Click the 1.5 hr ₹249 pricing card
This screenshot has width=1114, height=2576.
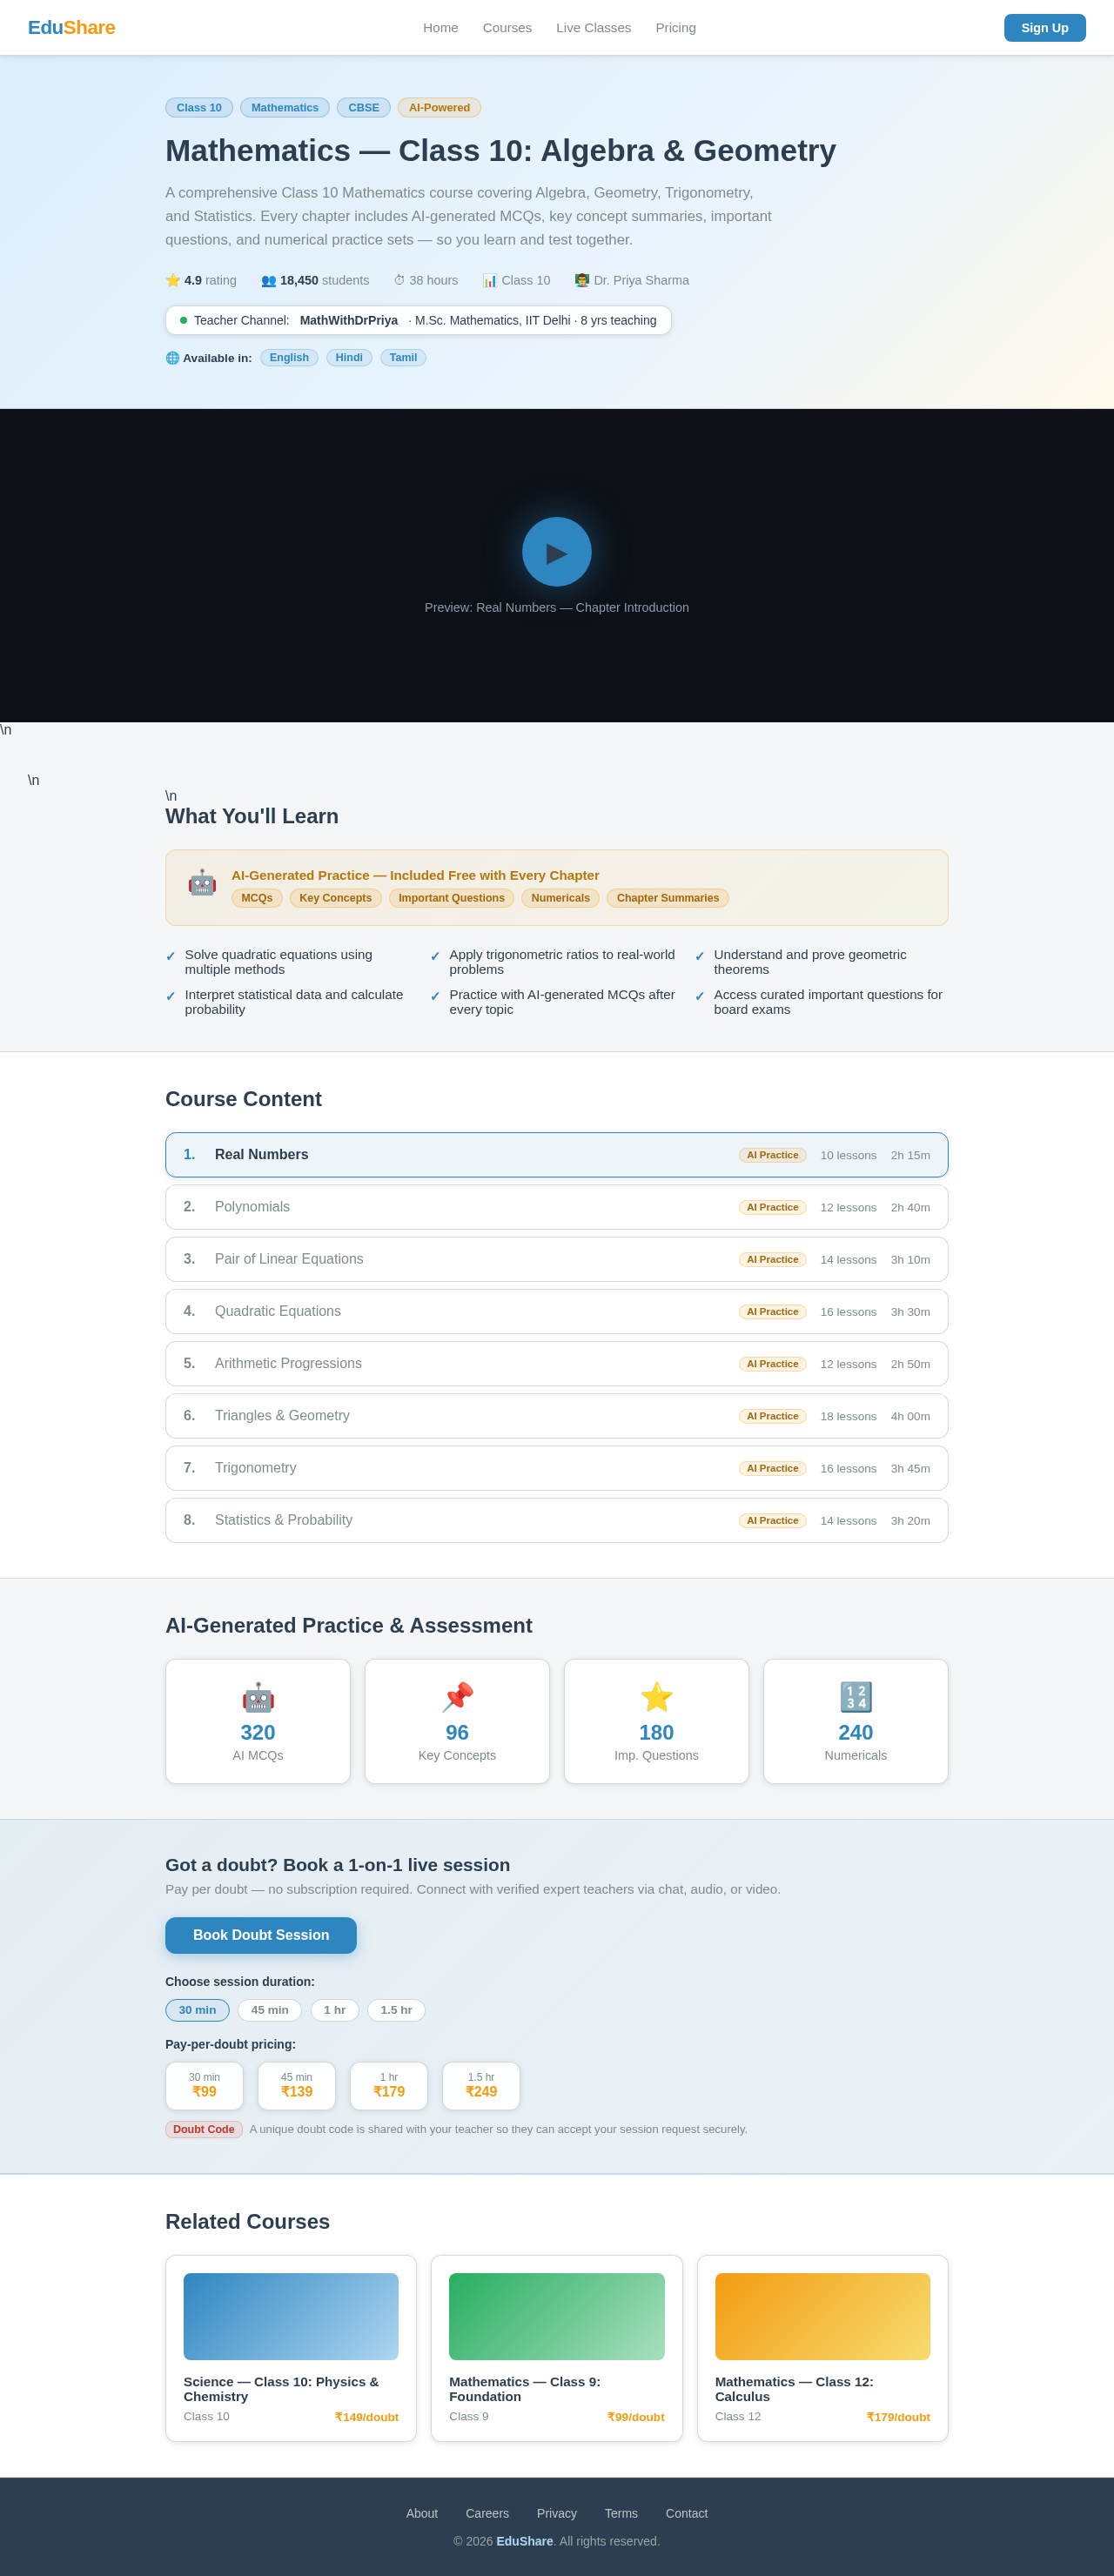(x=481, y=2086)
